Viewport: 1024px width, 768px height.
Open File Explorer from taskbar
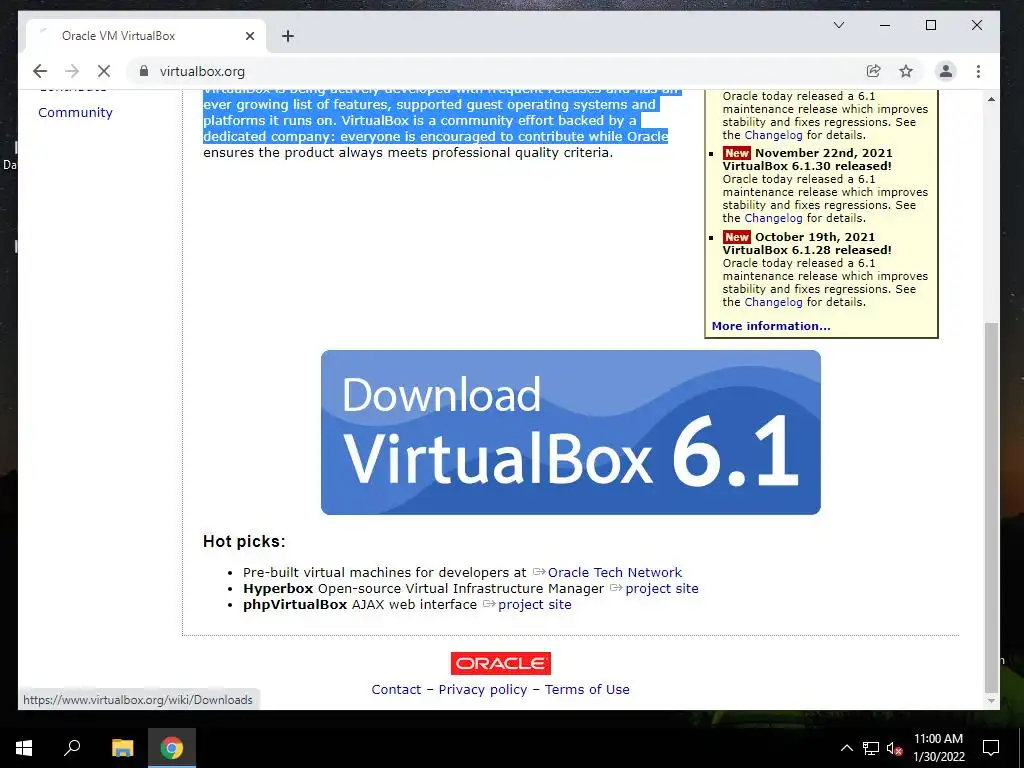point(122,748)
